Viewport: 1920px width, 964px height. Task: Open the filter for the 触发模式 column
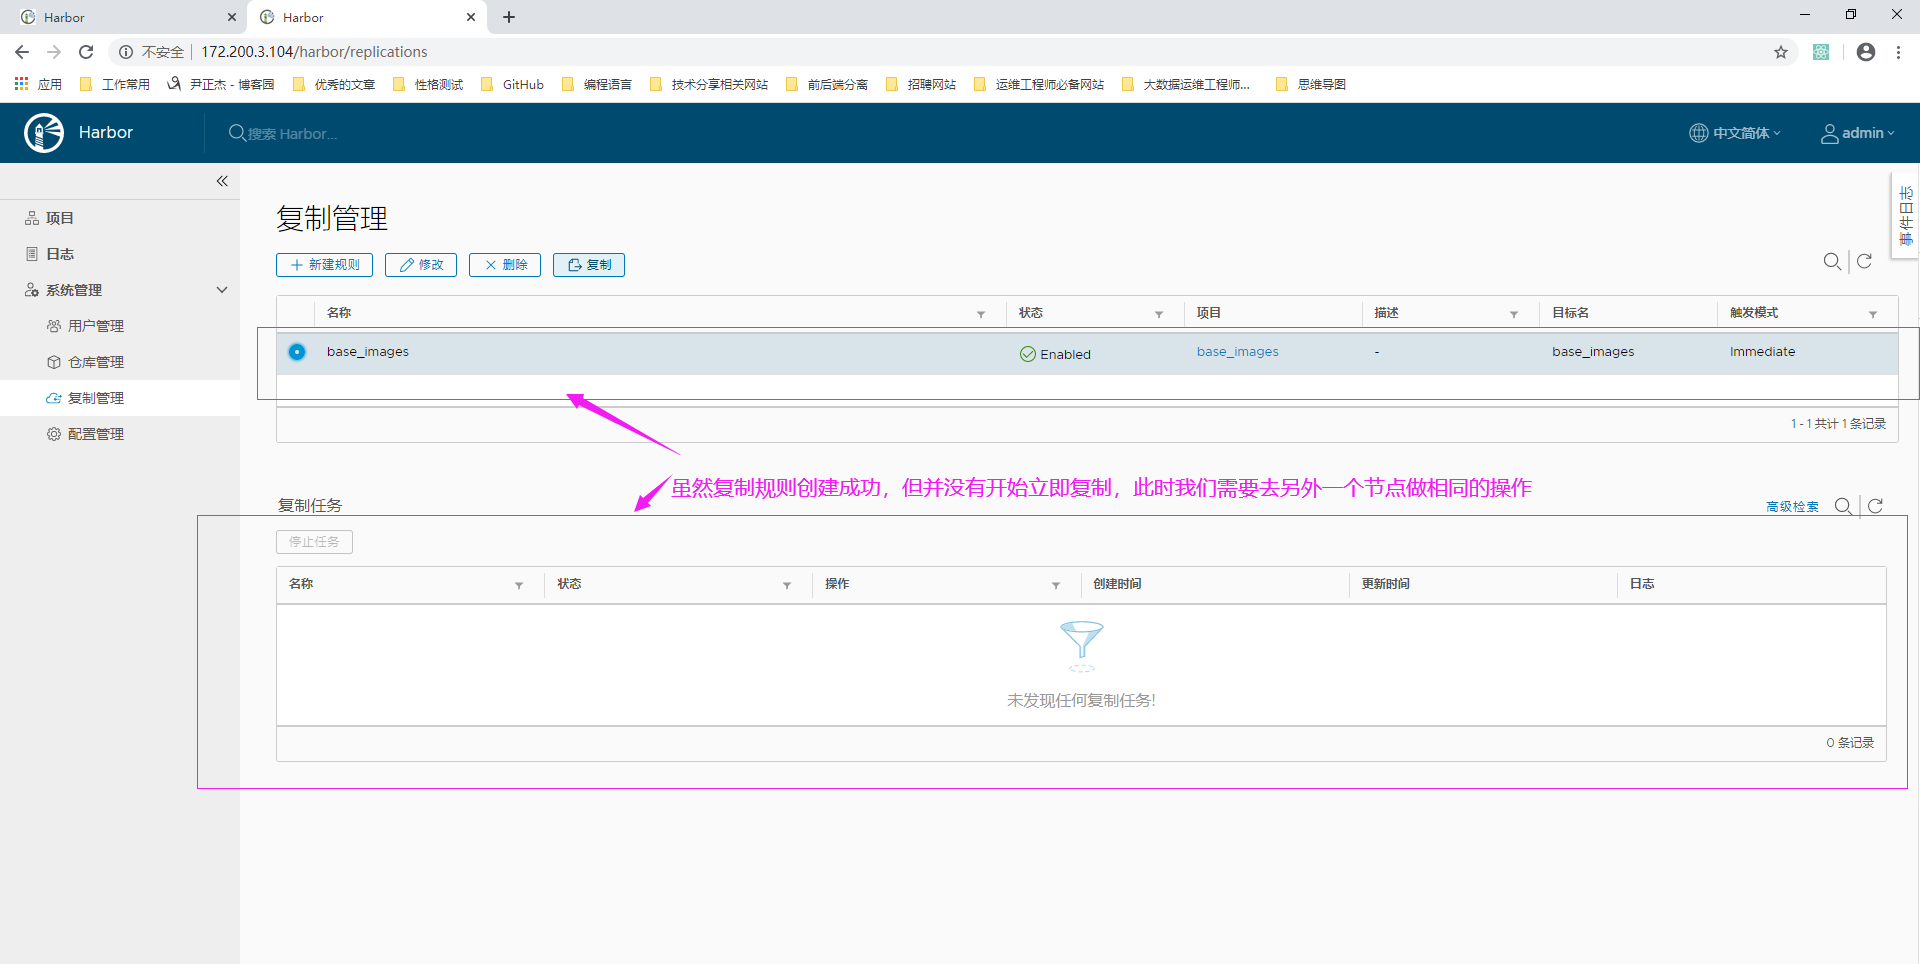coord(1873,314)
